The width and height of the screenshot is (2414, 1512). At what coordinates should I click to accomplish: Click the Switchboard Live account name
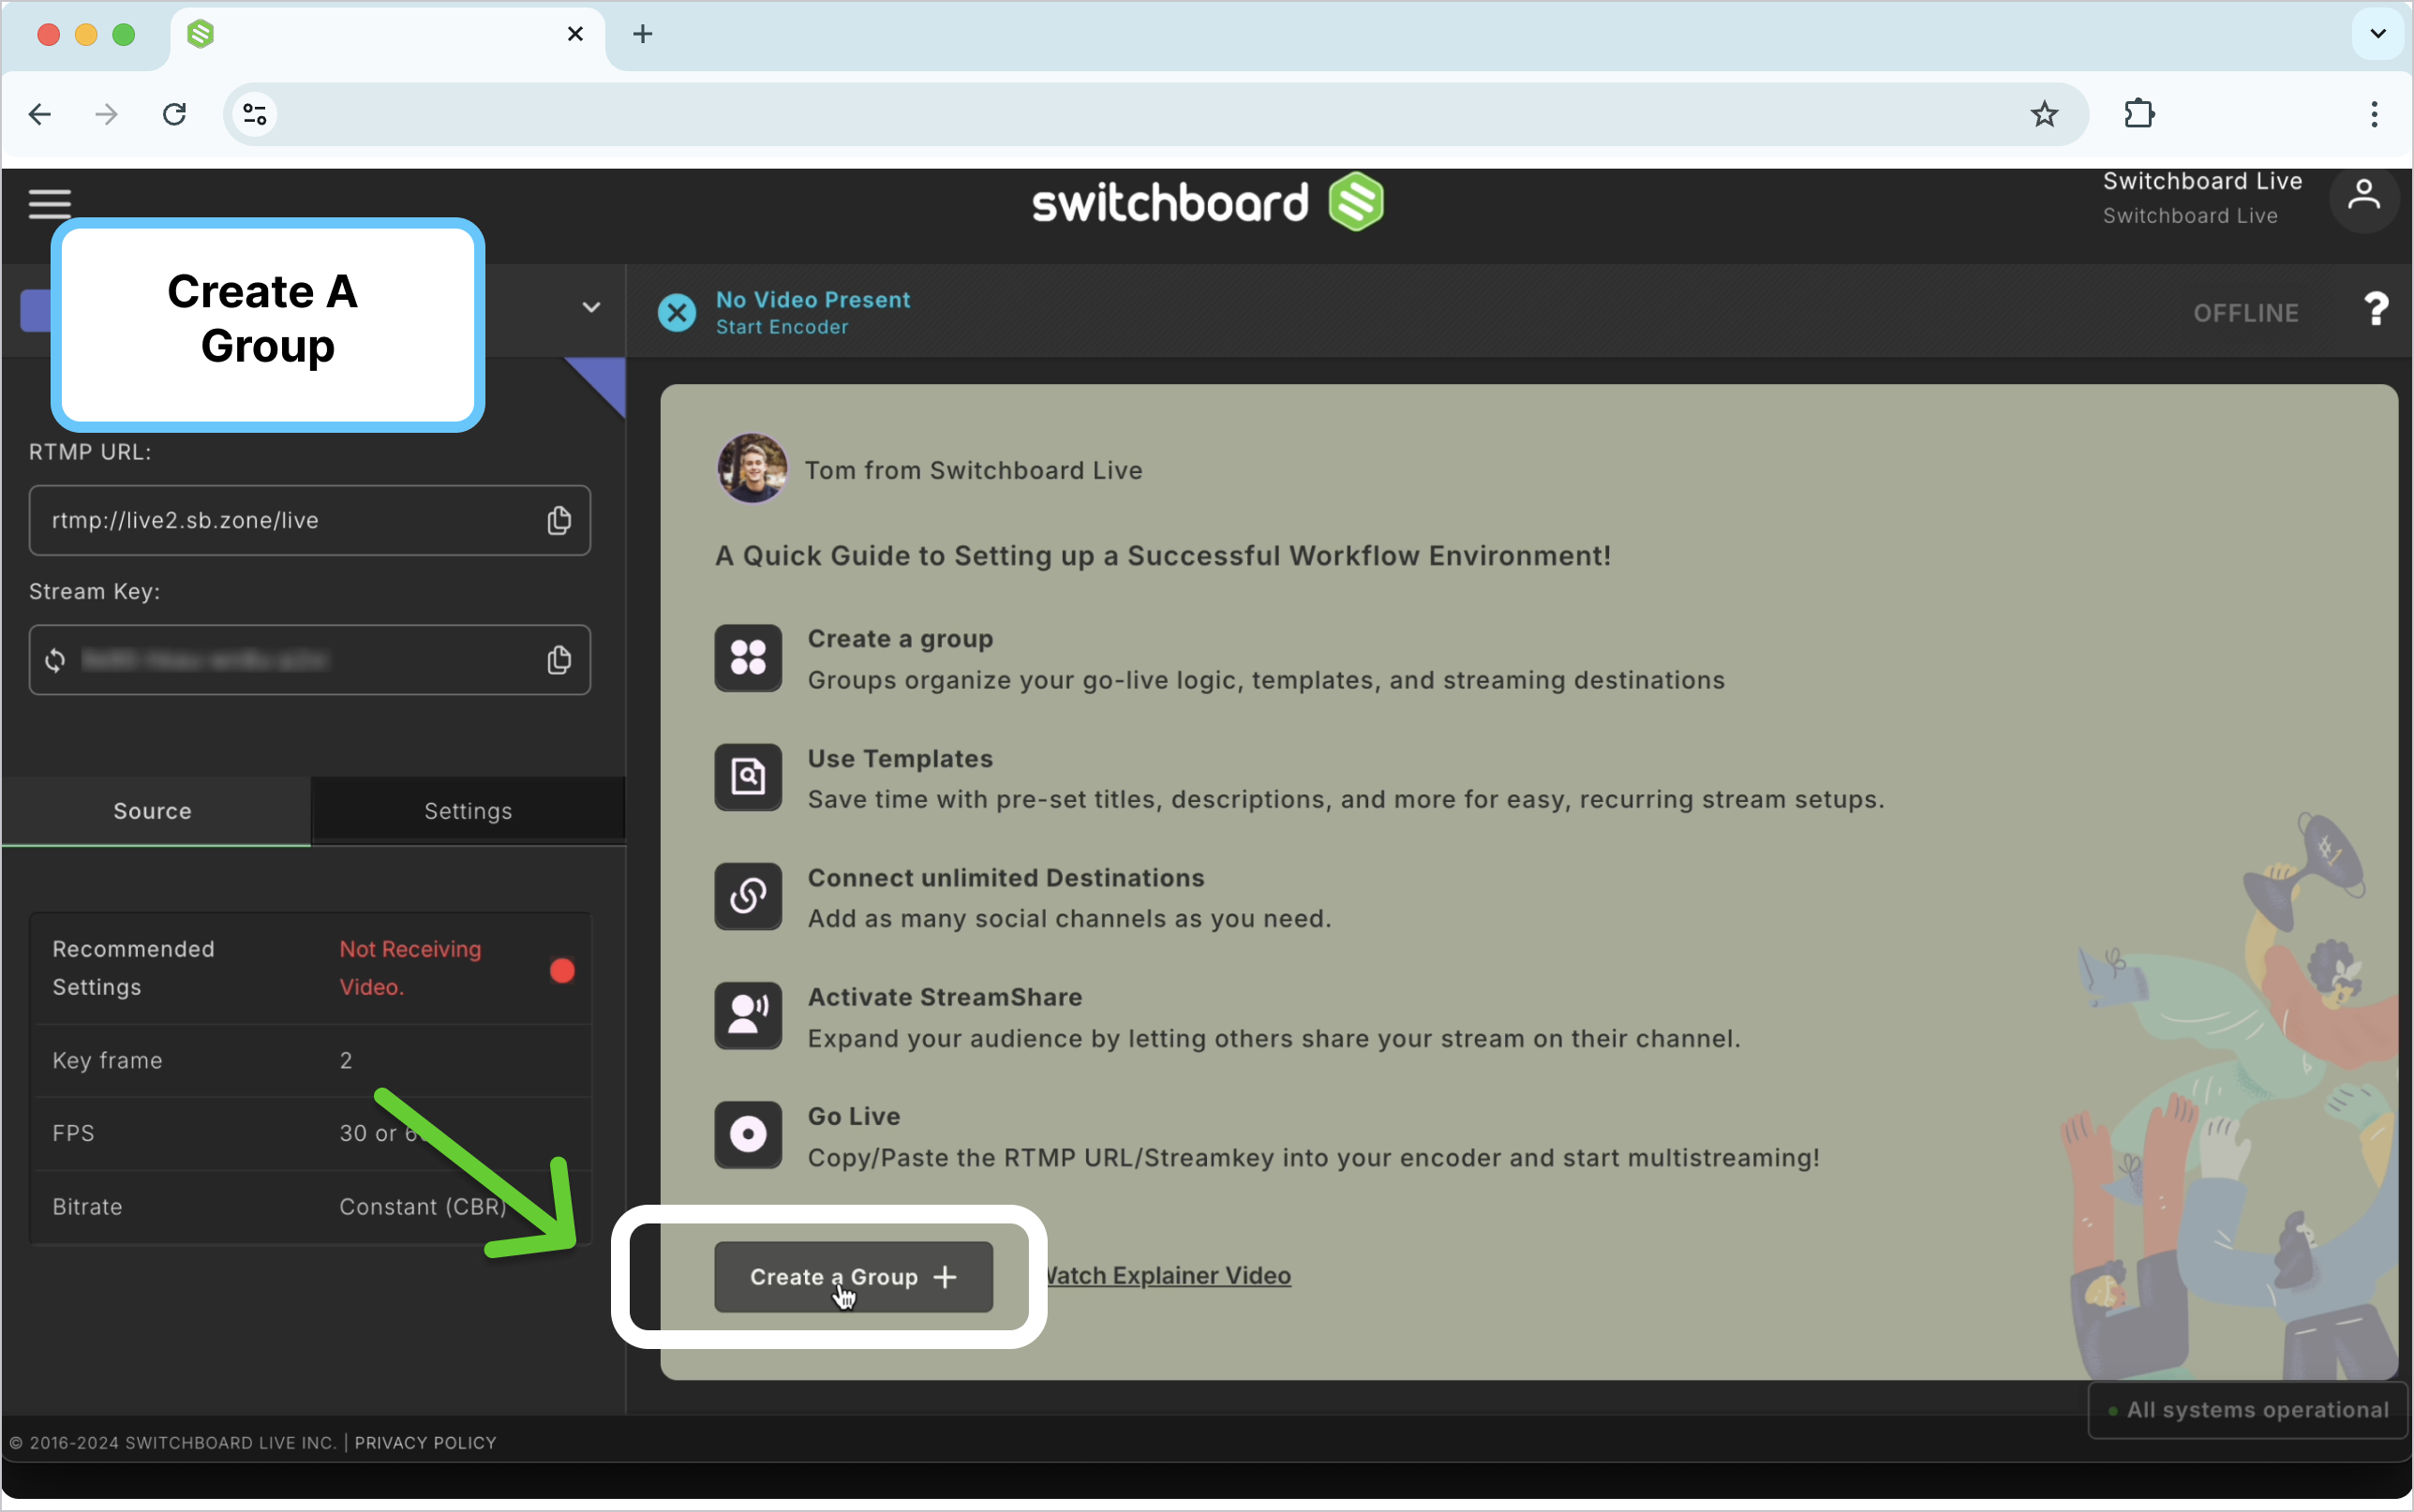pos(2202,181)
